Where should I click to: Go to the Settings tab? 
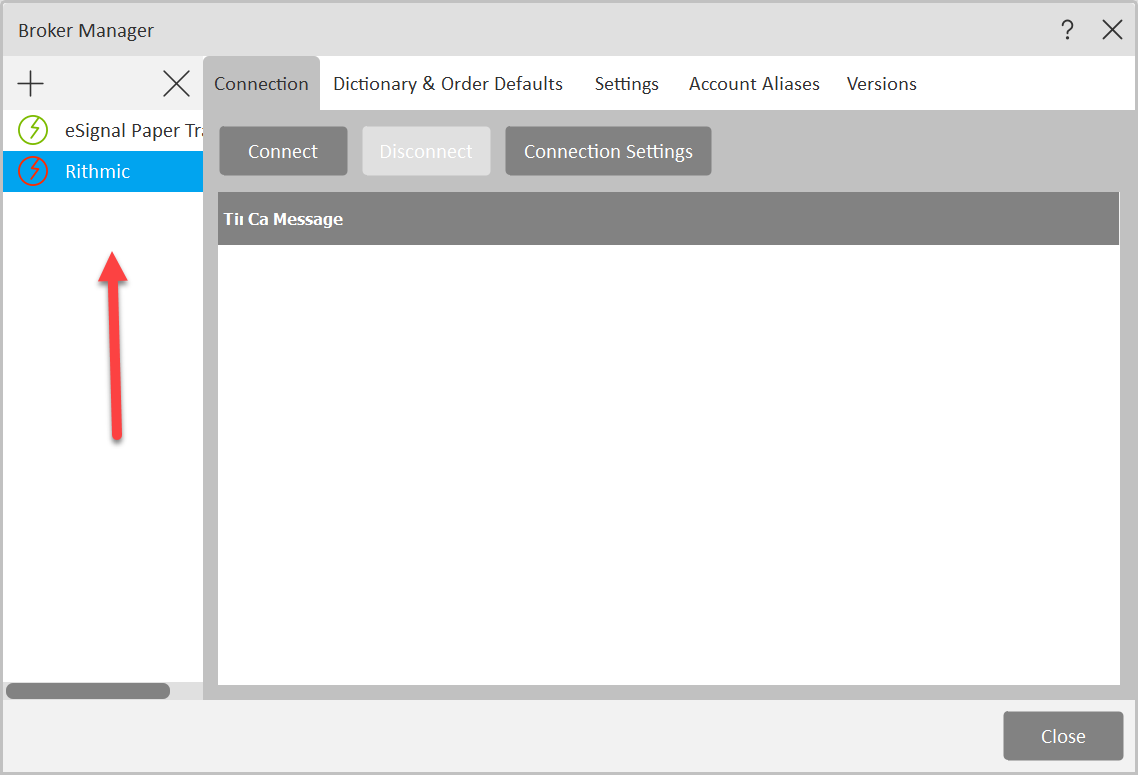click(626, 84)
